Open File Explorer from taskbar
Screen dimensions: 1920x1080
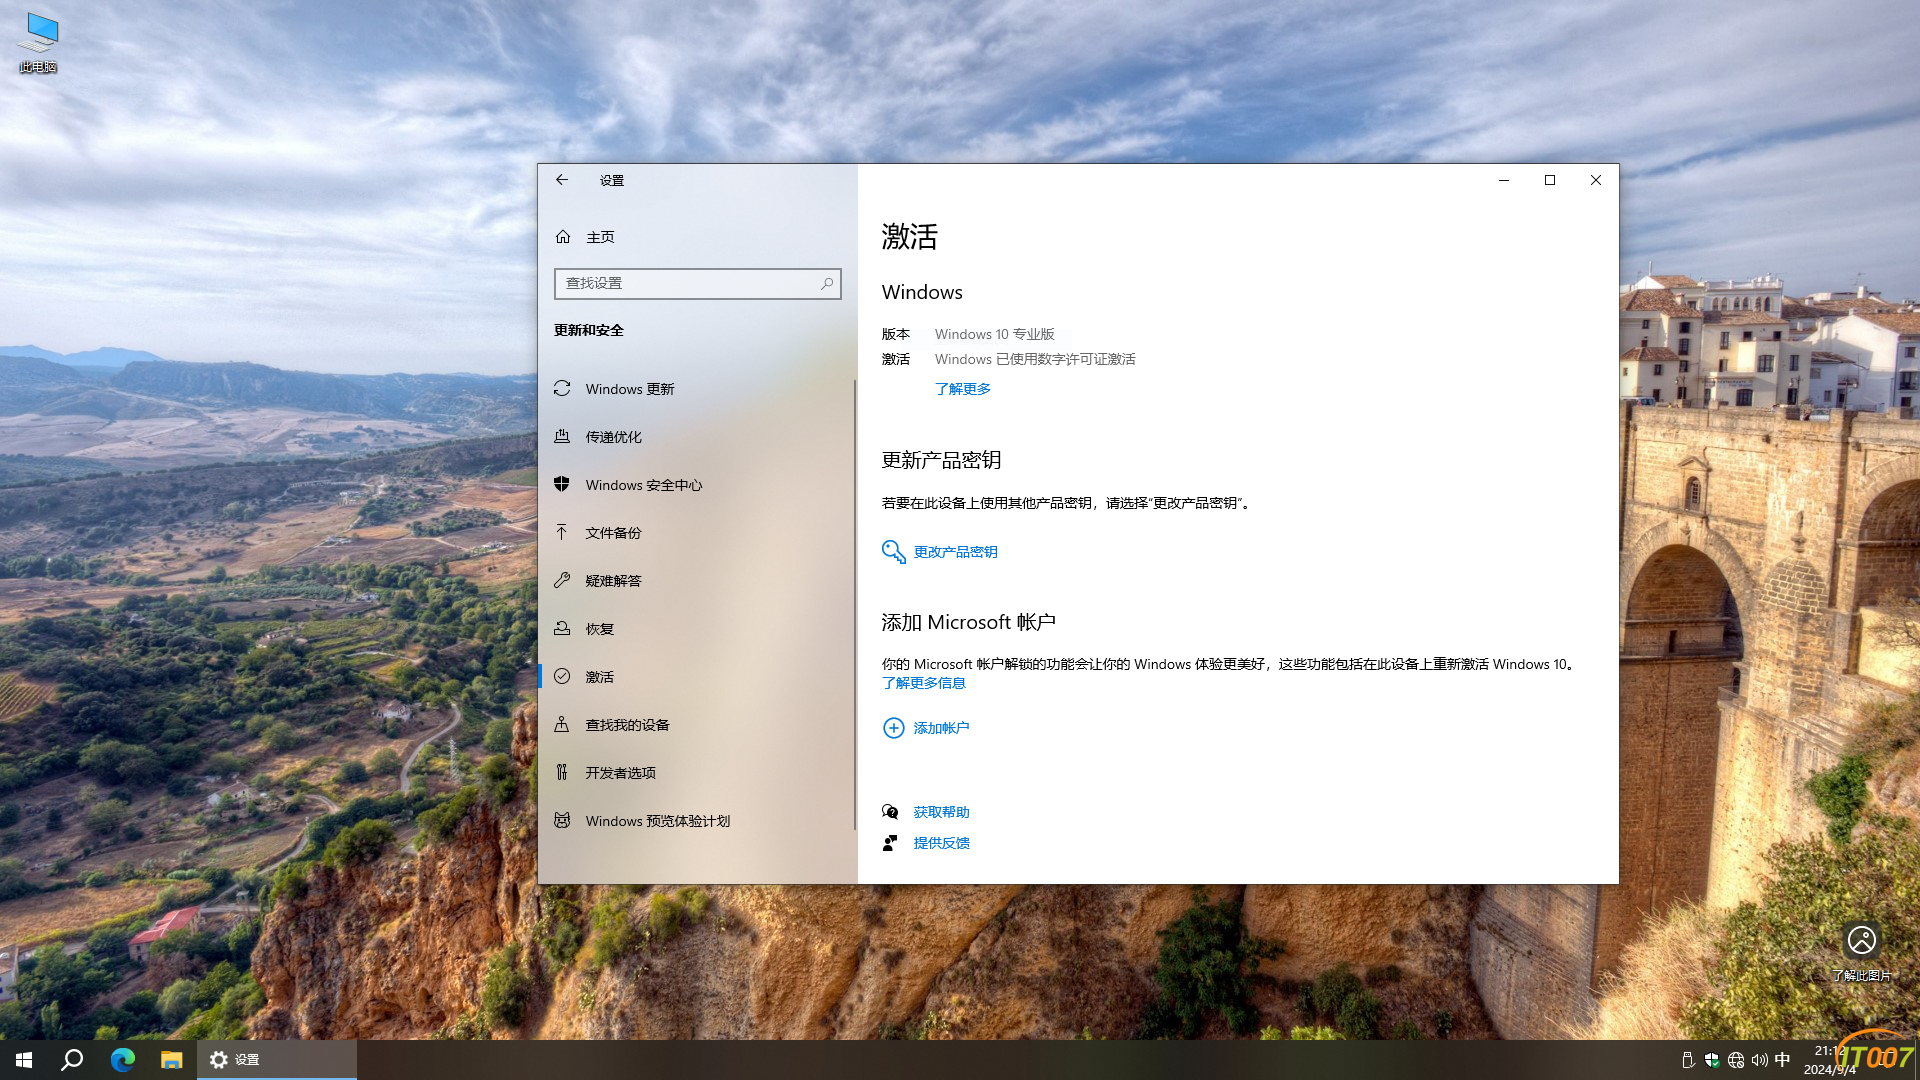172,1060
